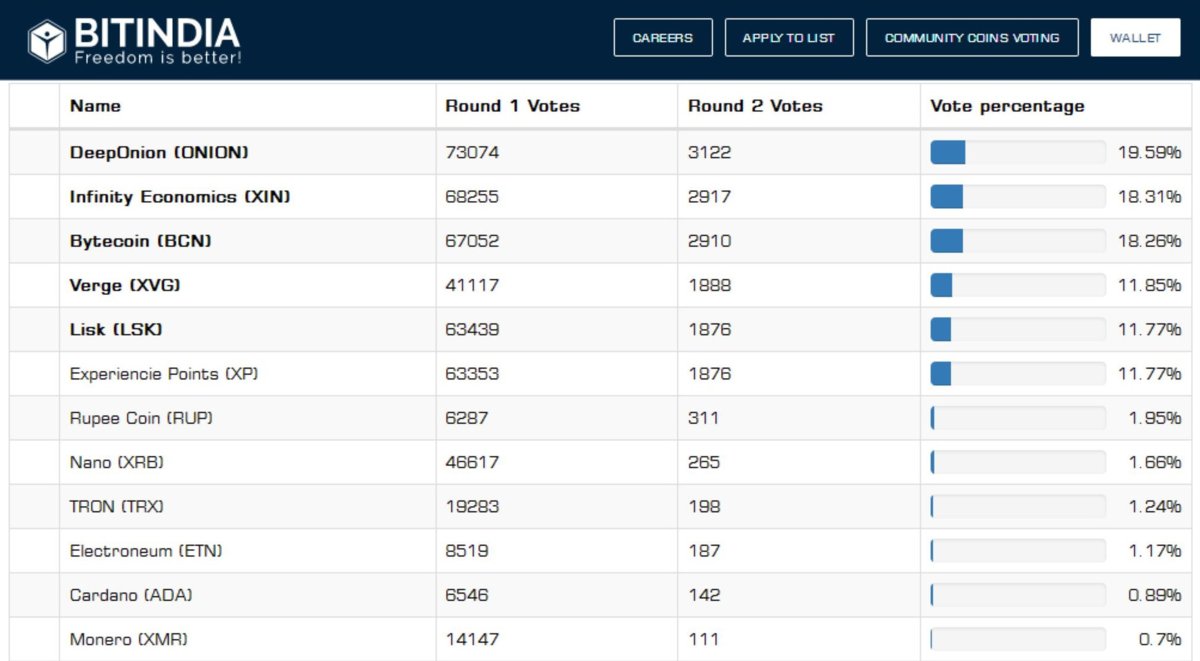Open the Careers page
Image resolution: width=1200 pixels, height=661 pixels.
tap(663, 37)
